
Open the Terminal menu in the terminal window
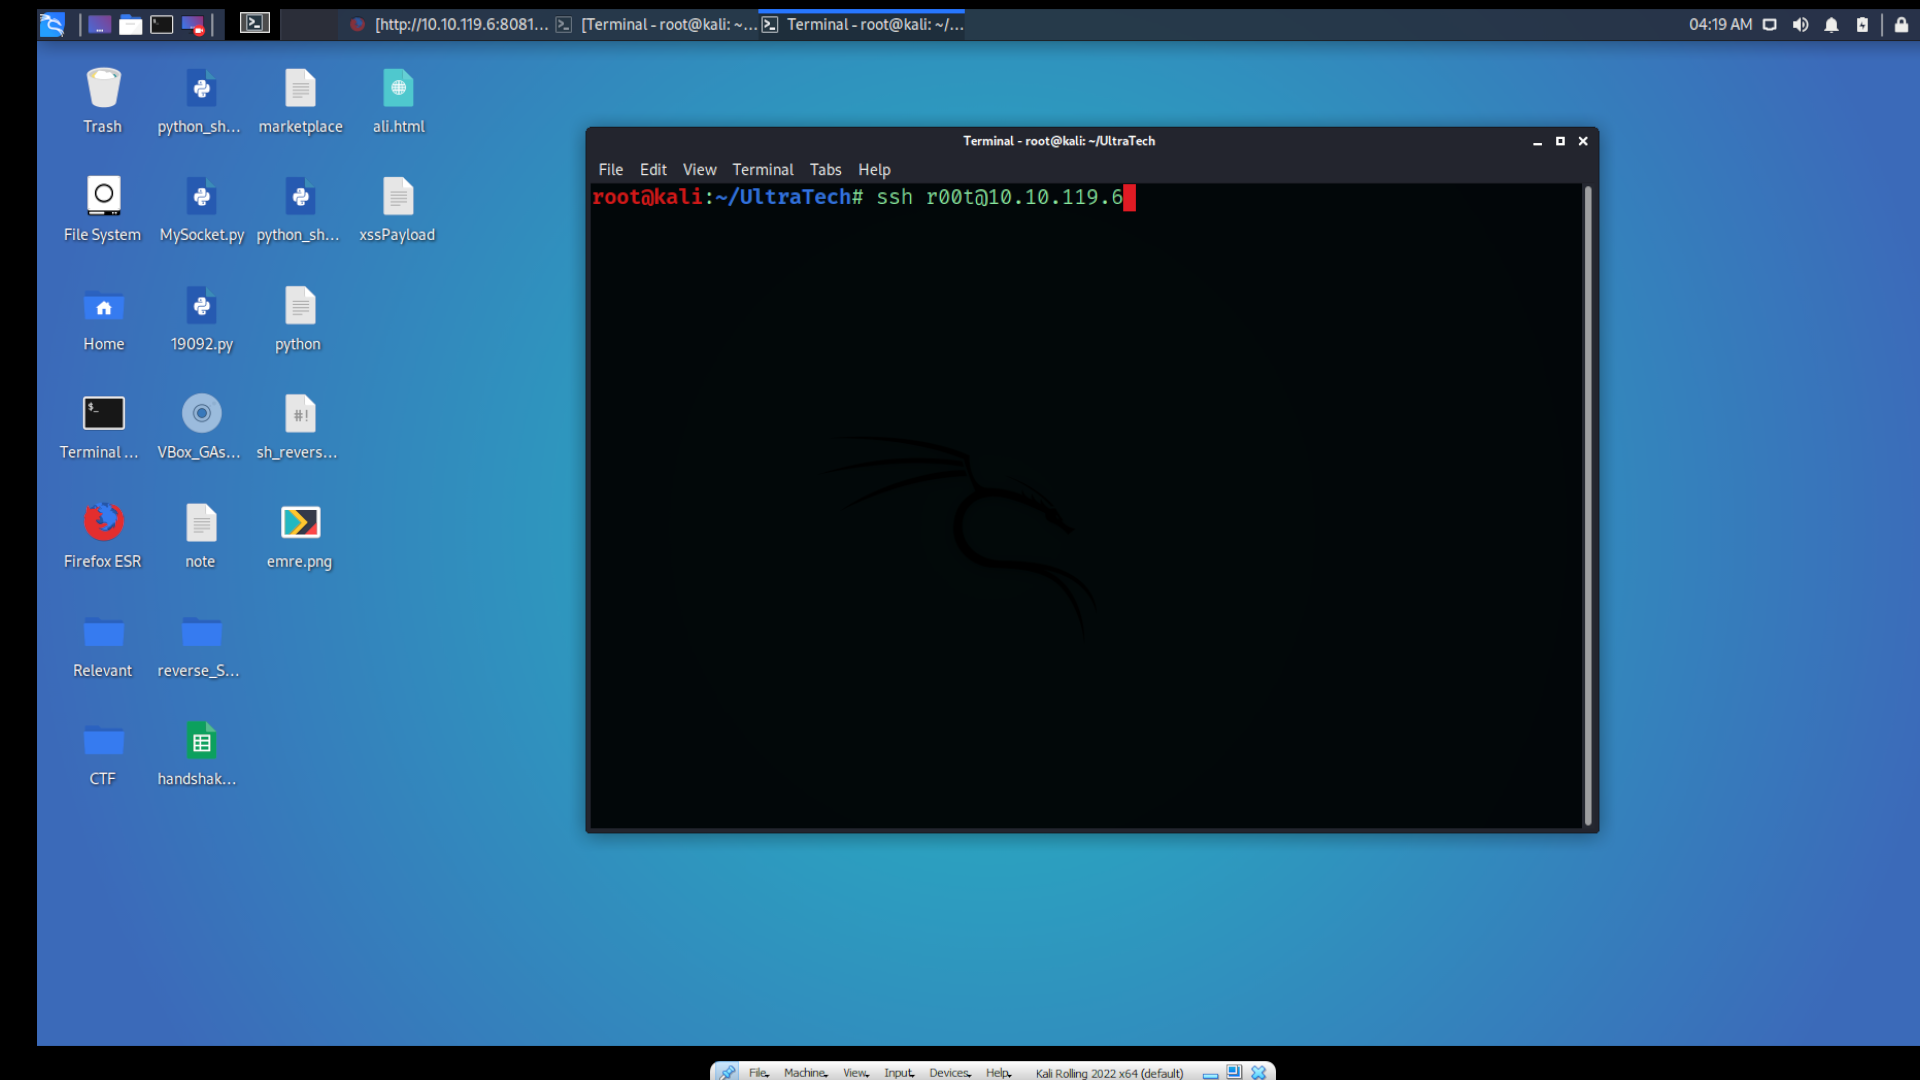coord(762,169)
